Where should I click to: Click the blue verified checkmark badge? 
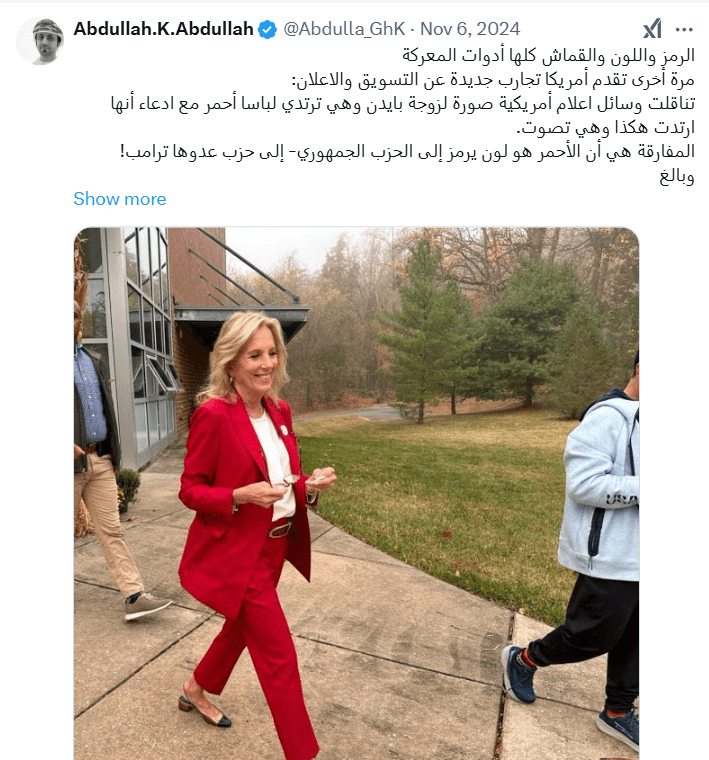pyautogui.click(x=267, y=30)
